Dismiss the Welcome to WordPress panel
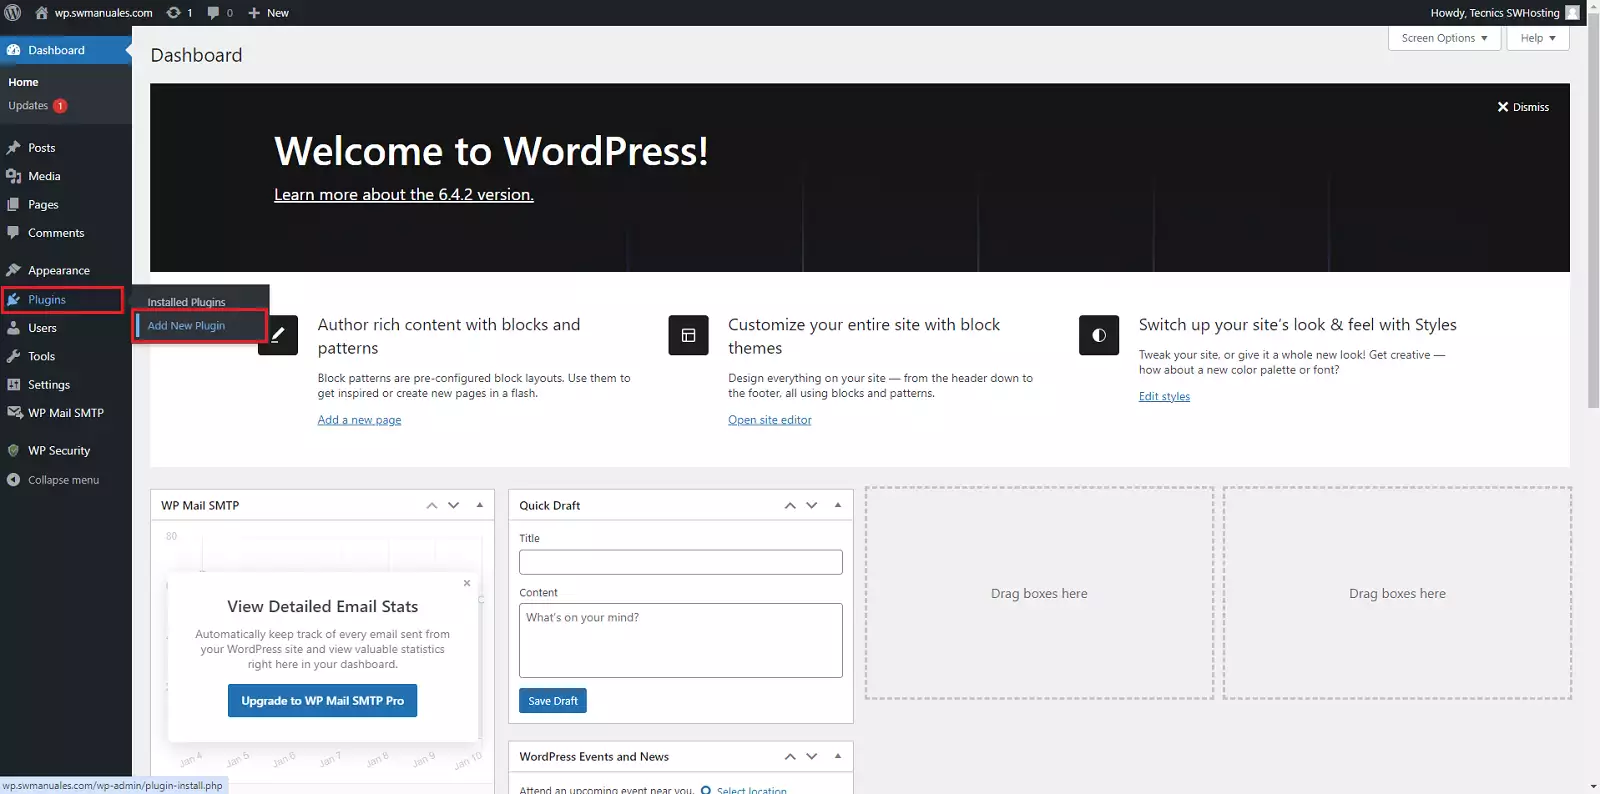1600x794 pixels. point(1522,107)
